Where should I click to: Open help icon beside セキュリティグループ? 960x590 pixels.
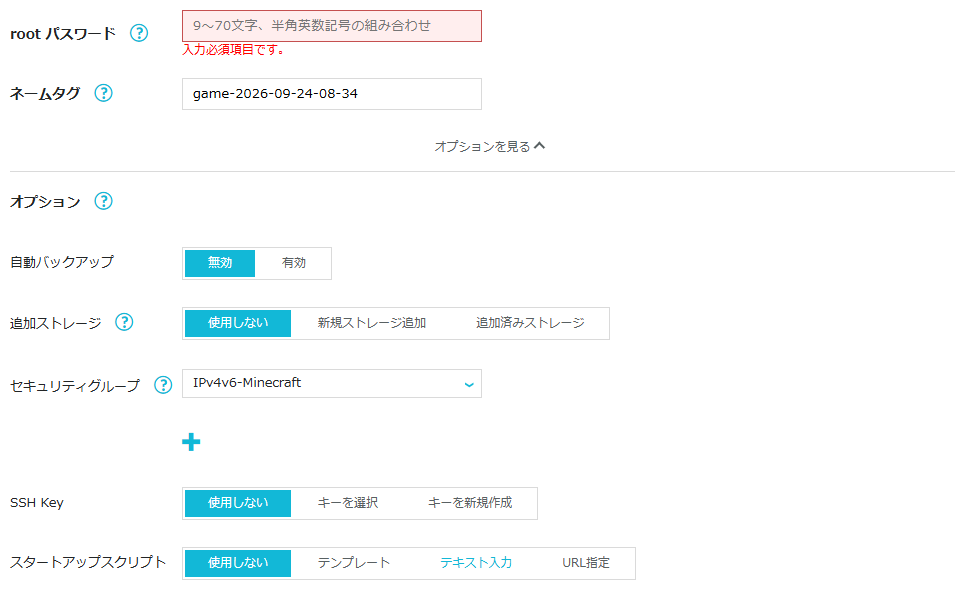163,385
